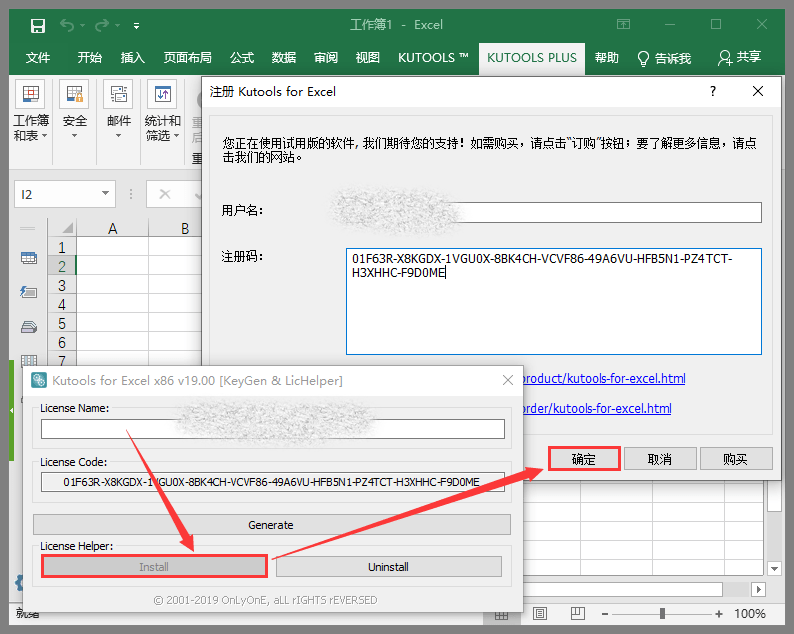The image size is (794, 634).
Task: Switch to Normal view icon
Action: (501, 615)
